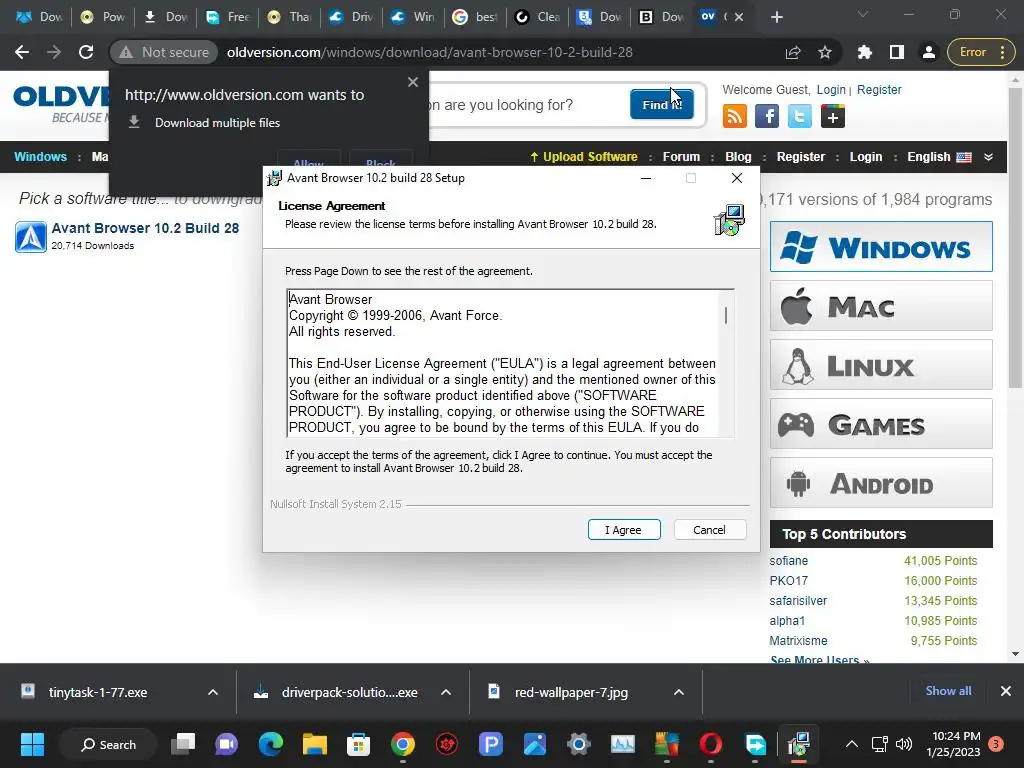Expand tinytask-1-77.exe download options
The height and width of the screenshot is (768, 1024).
click(213, 692)
